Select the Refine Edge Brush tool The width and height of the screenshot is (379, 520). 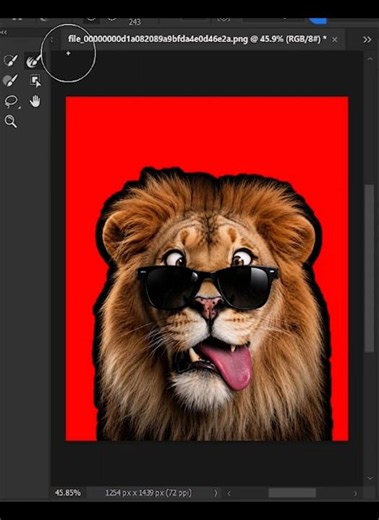point(33,61)
